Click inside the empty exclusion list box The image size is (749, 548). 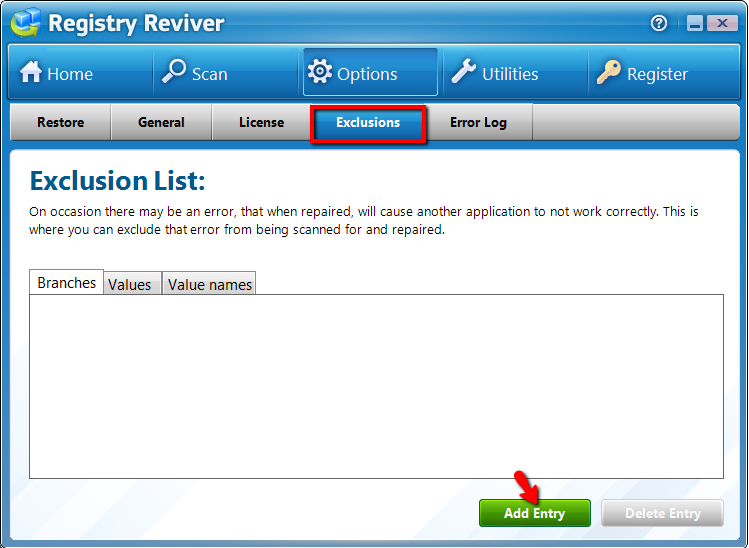pyautogui.click(x=375, y=385)
